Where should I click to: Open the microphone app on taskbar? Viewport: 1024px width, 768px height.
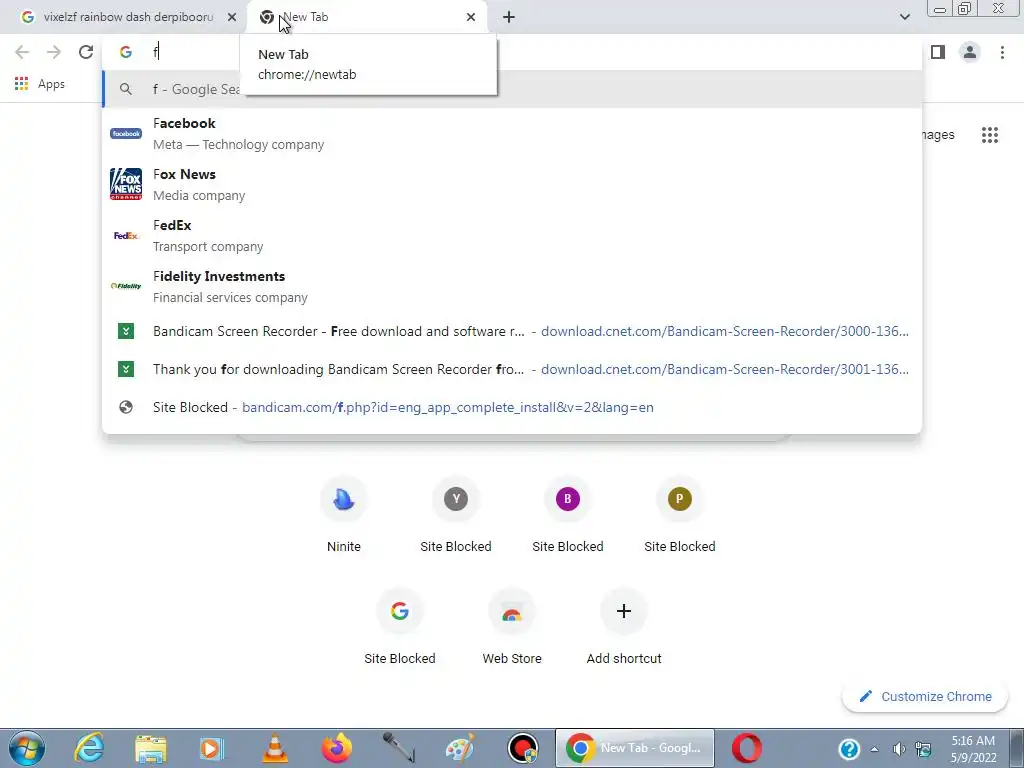[398, 748]
